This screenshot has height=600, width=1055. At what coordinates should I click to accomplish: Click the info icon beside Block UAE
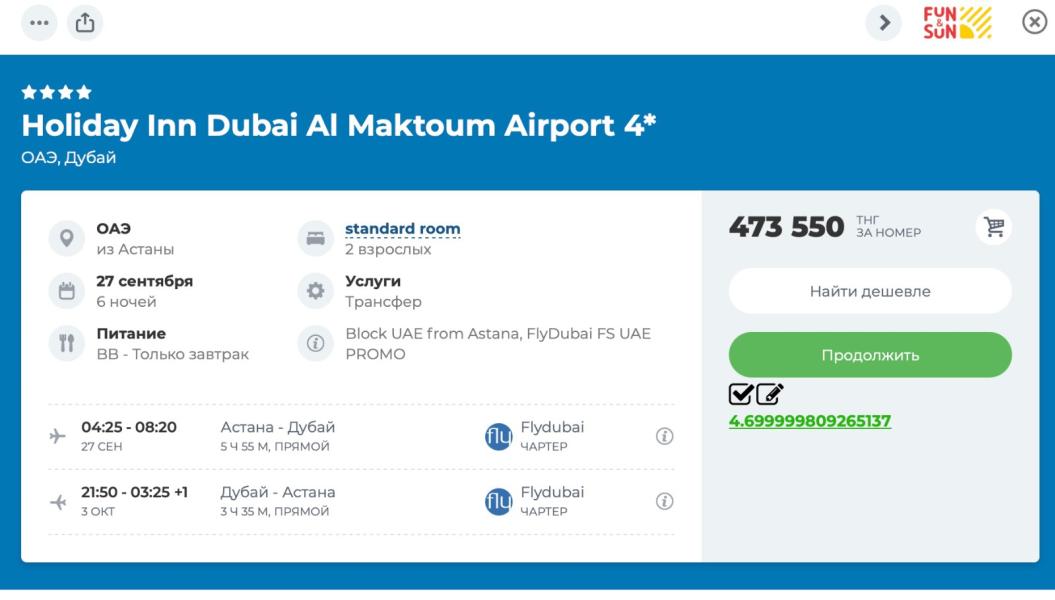[316, 343]
